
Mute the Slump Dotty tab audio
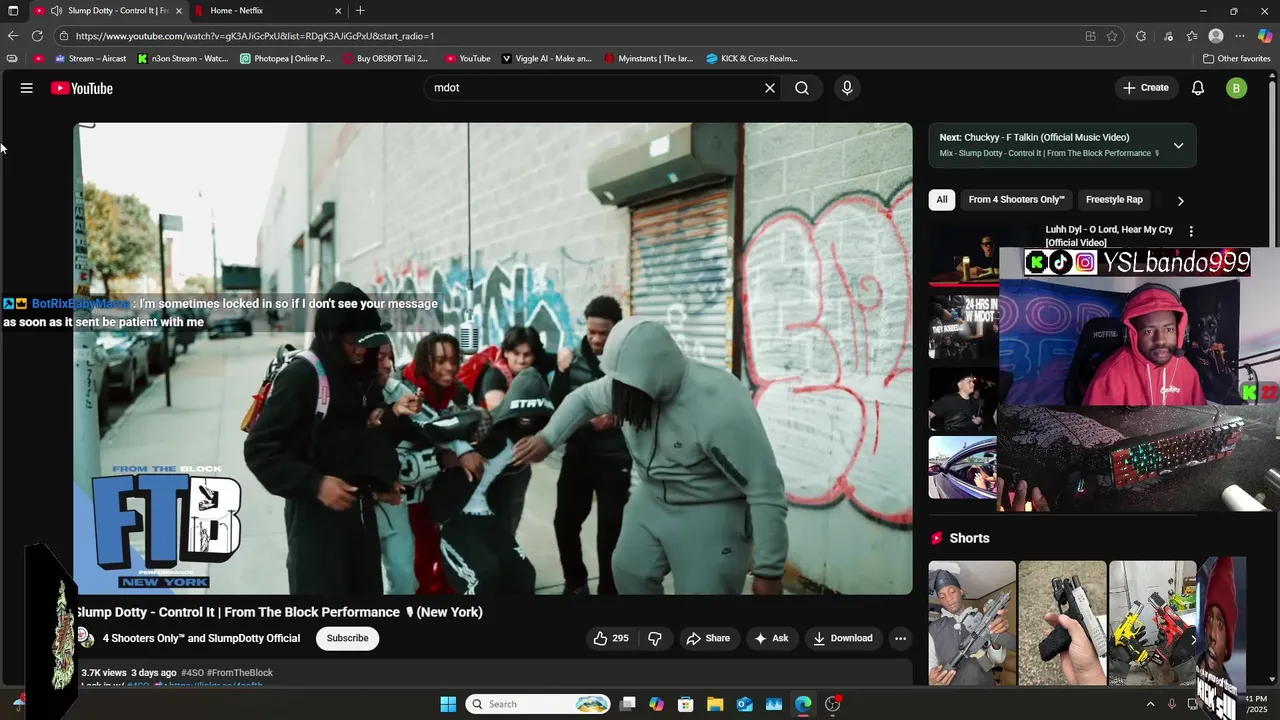coord(57,11)
